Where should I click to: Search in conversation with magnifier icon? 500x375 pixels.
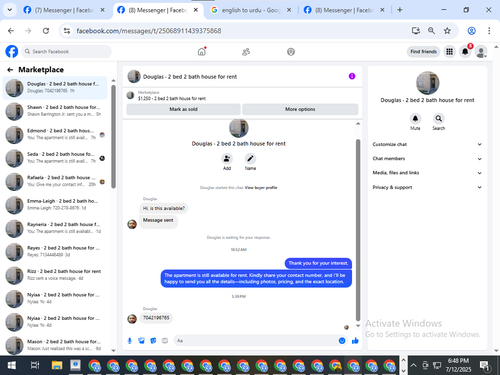(439, 118)
